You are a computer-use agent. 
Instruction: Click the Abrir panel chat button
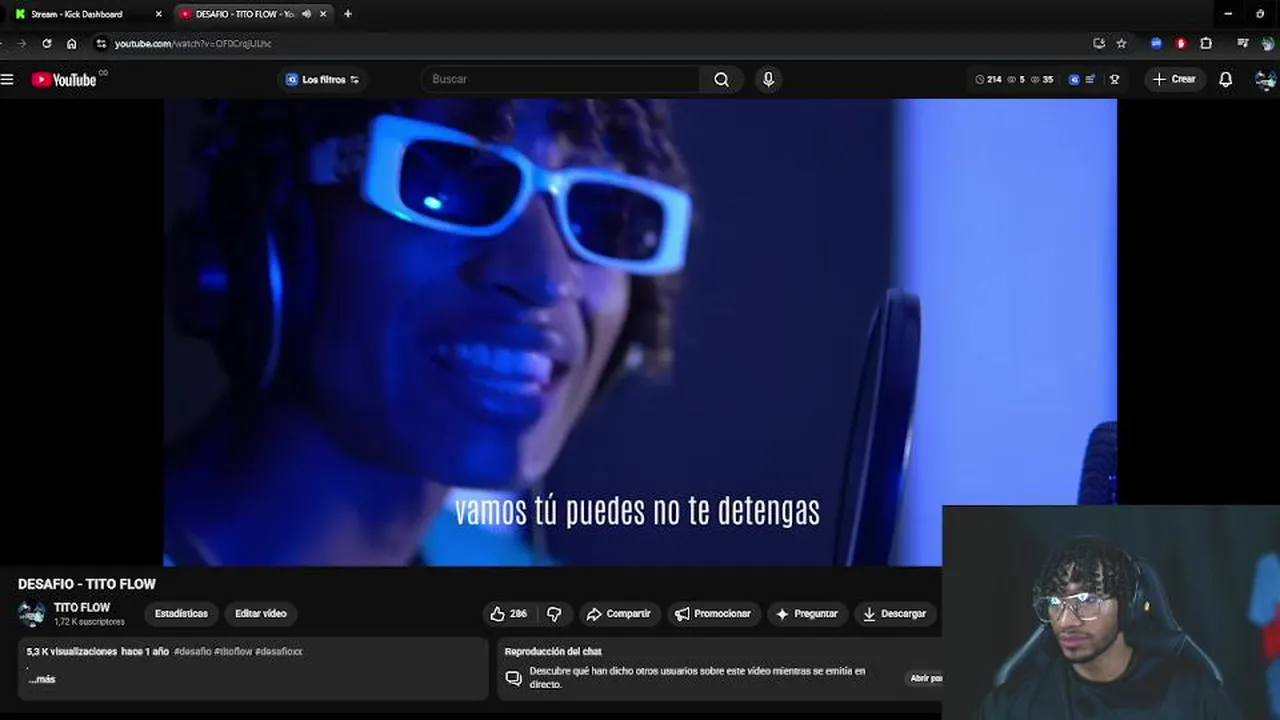click(x=925, y=678)
